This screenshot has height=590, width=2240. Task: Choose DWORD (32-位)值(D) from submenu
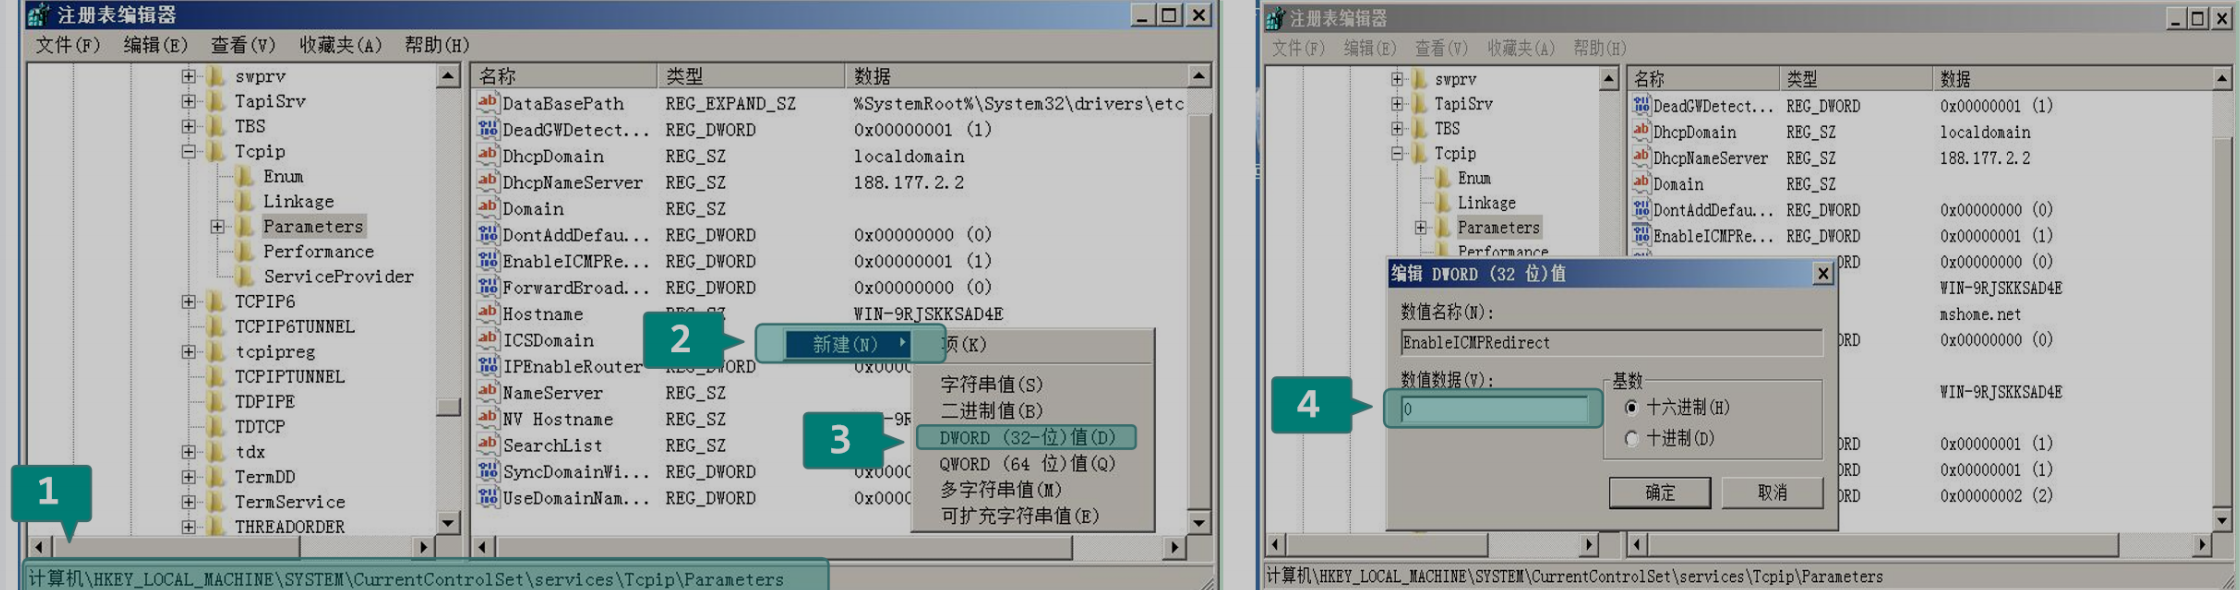coord(1026,437)
